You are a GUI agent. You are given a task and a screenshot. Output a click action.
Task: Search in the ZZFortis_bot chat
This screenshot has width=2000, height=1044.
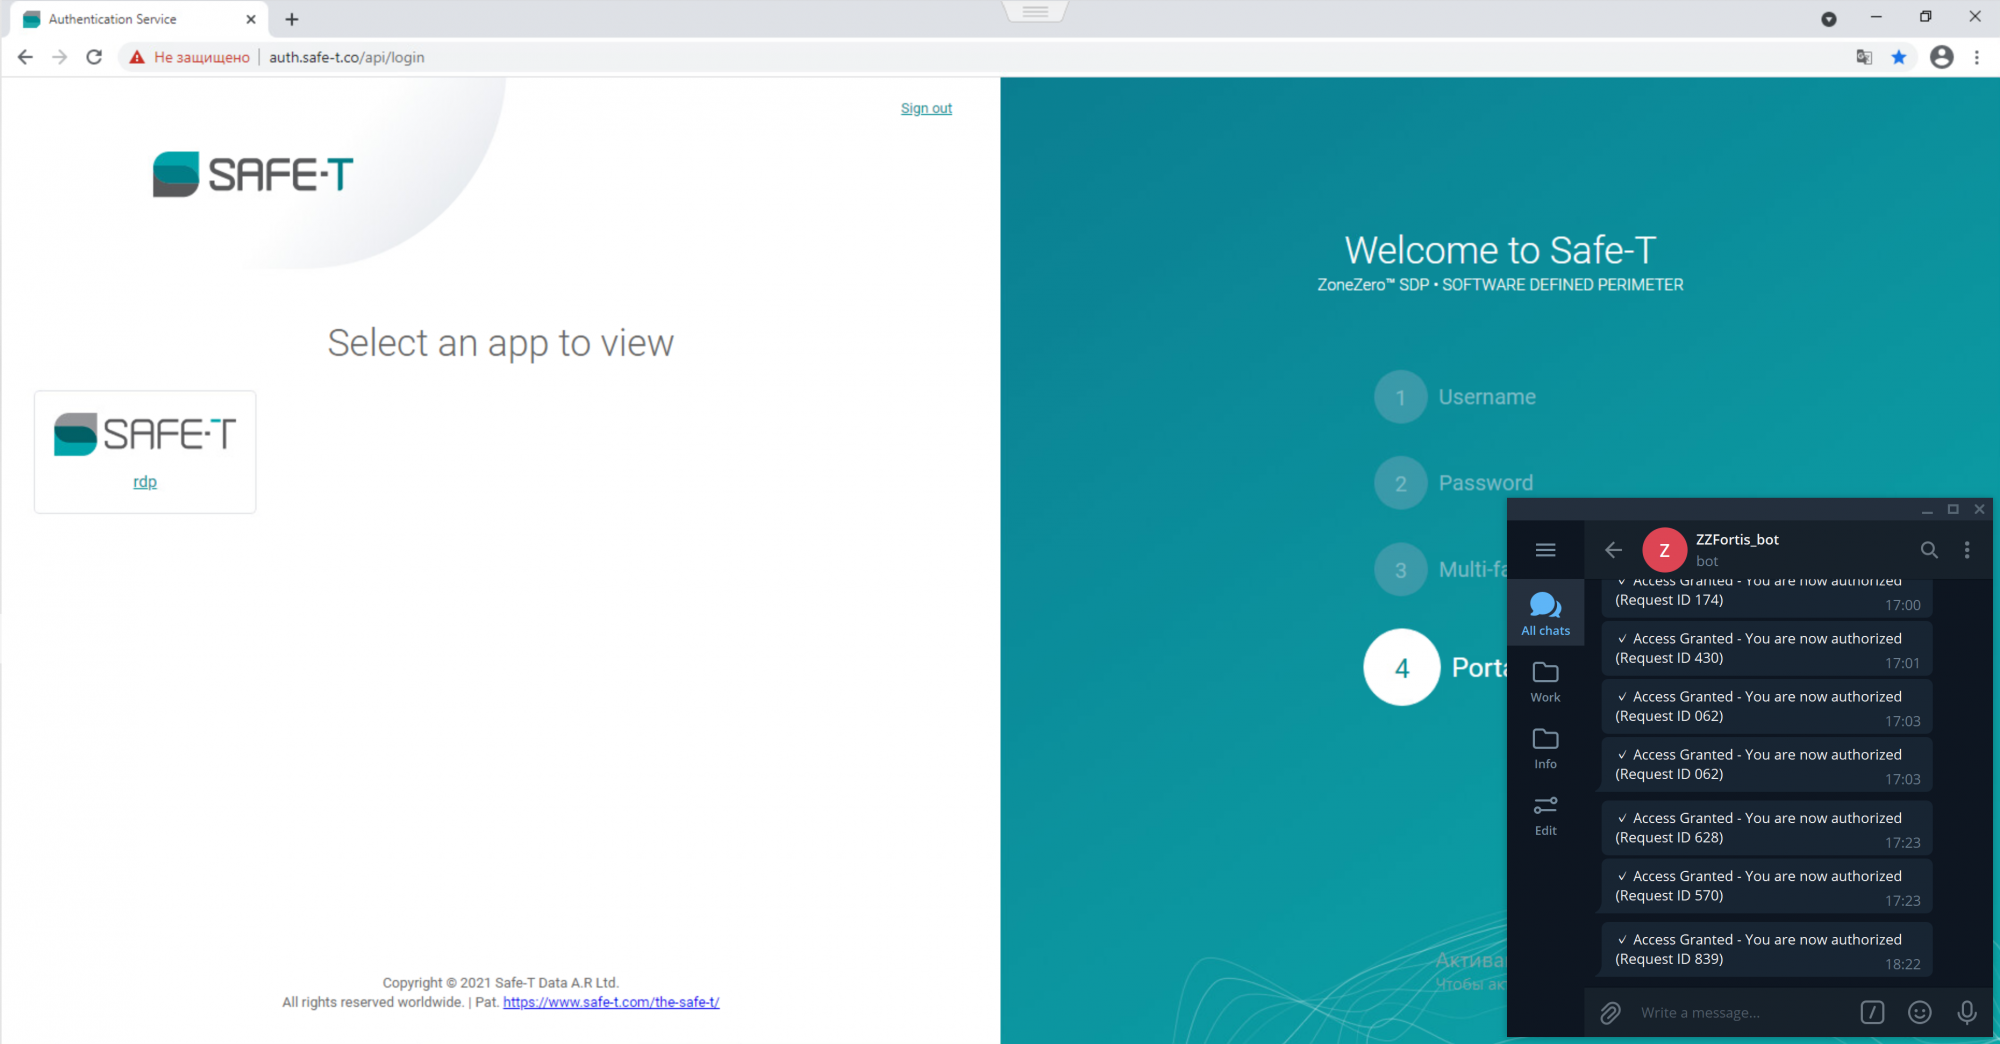pyautogui.click(x=1929, y=550)
